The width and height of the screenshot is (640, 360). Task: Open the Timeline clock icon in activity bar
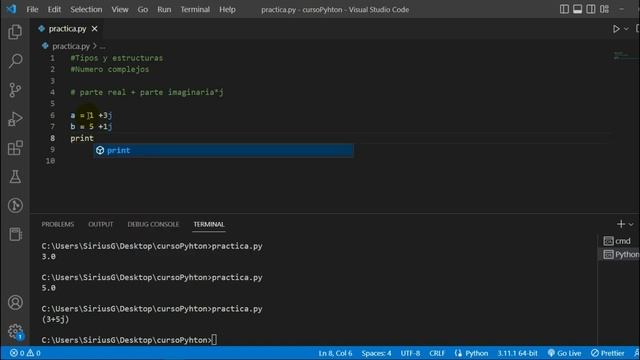tap(15, 205)
